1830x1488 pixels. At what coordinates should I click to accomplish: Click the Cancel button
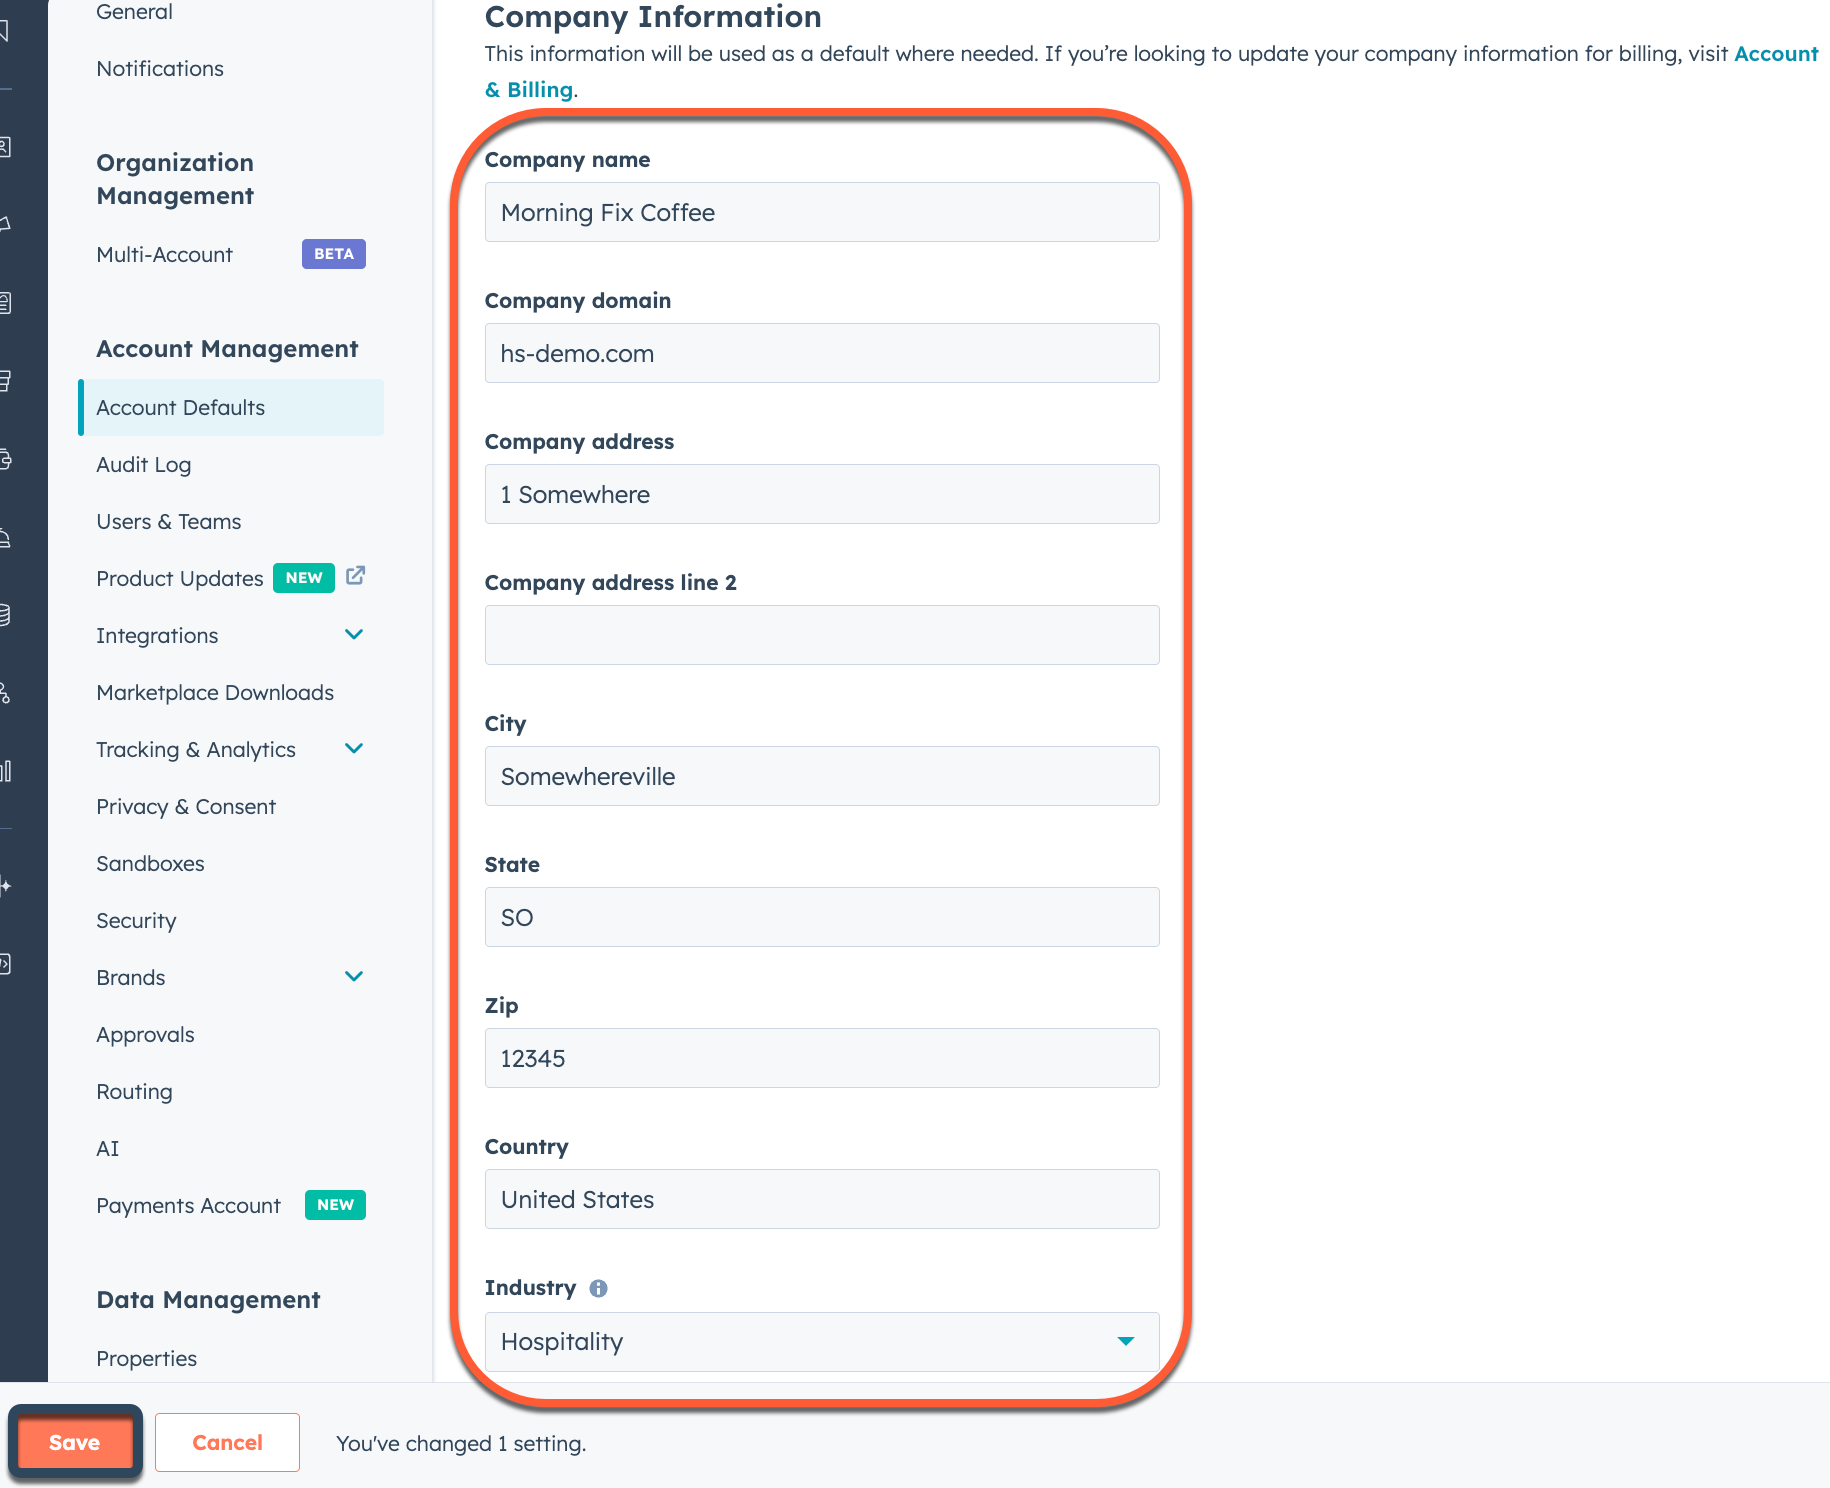(x=227, y=1442)
